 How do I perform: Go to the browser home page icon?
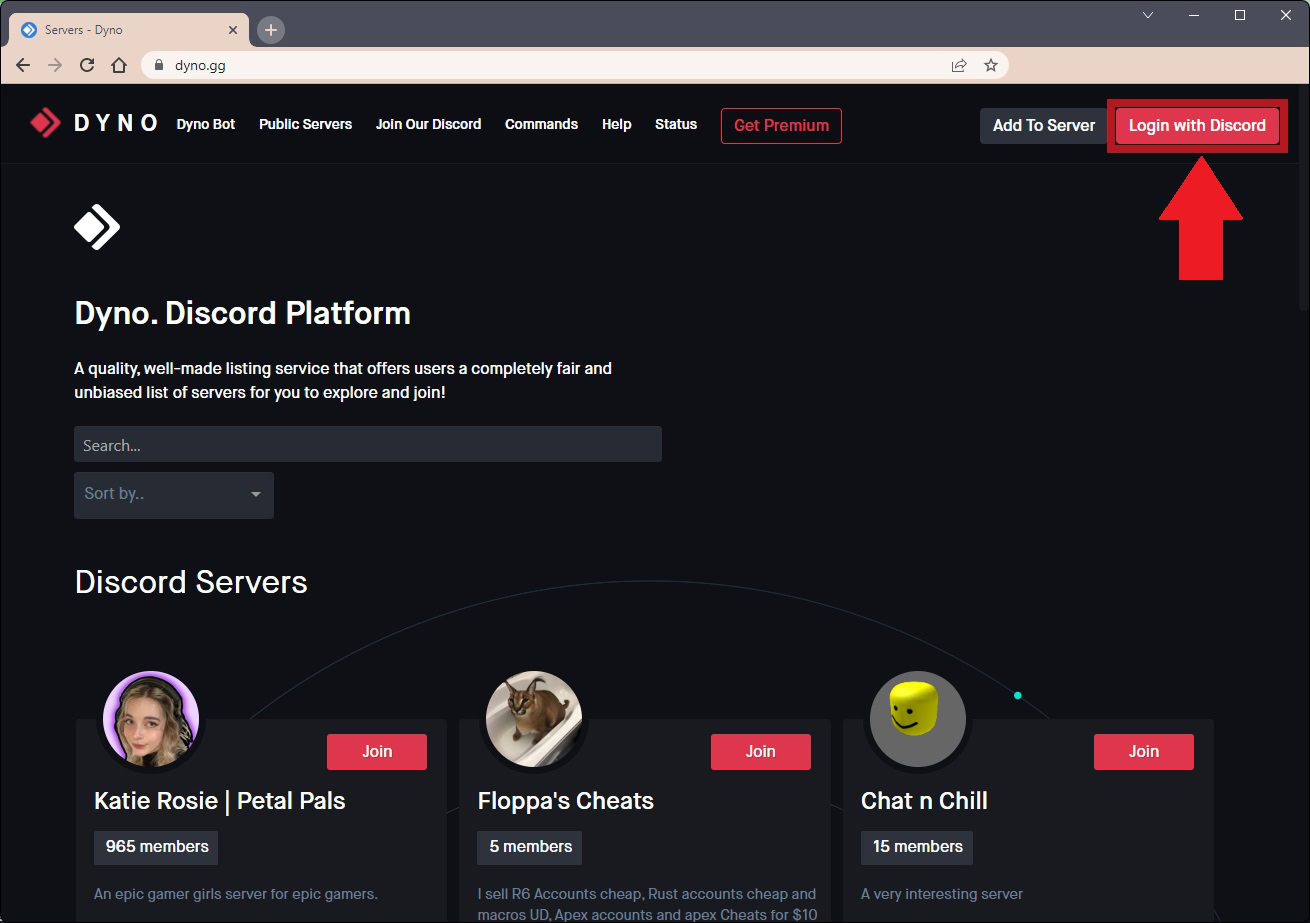click(119, 65)
